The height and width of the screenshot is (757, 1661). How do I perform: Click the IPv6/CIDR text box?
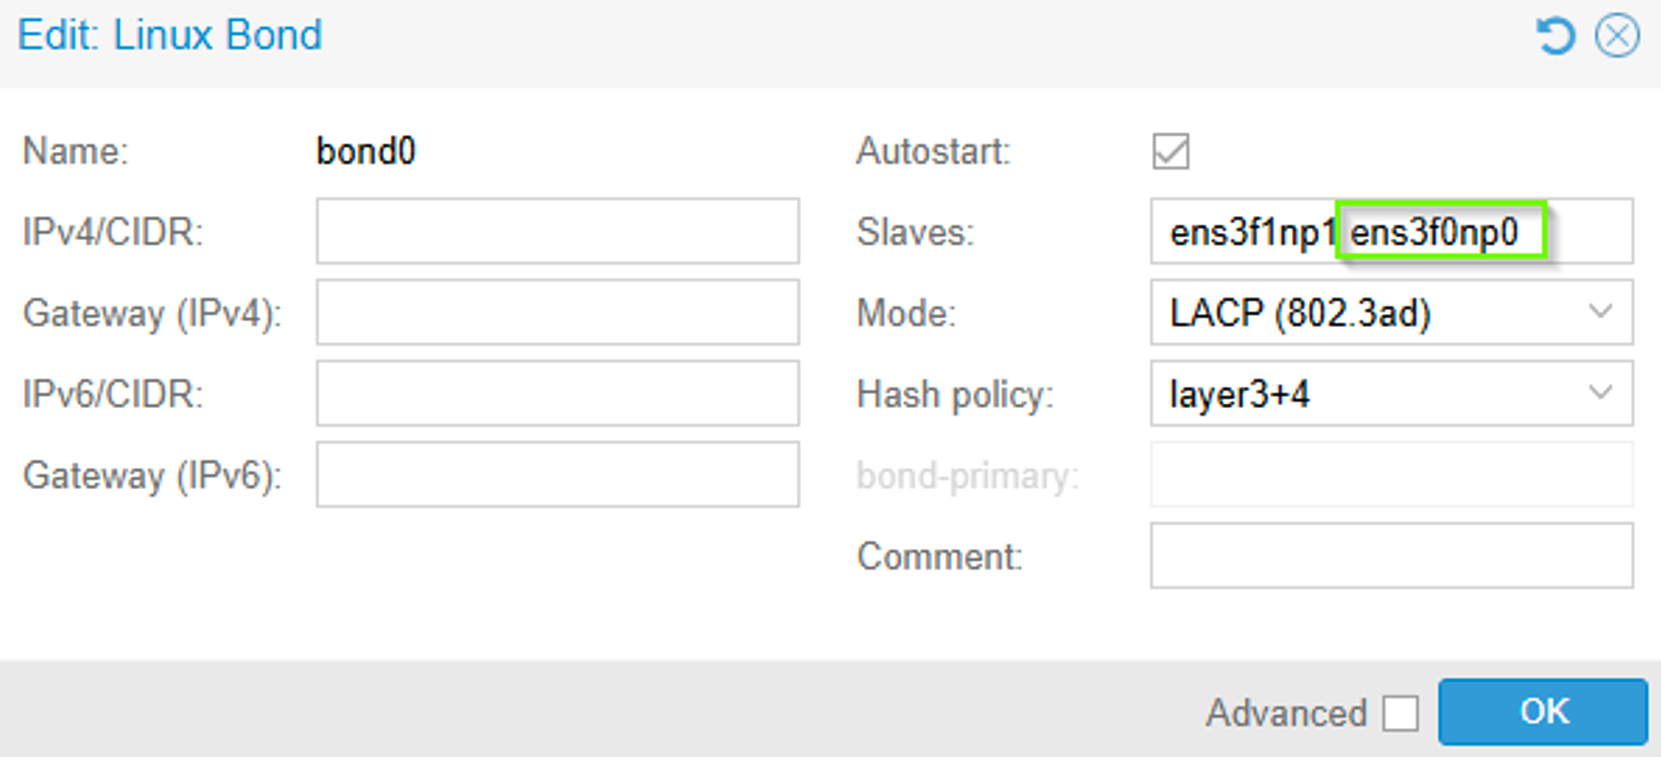point(556,393)
